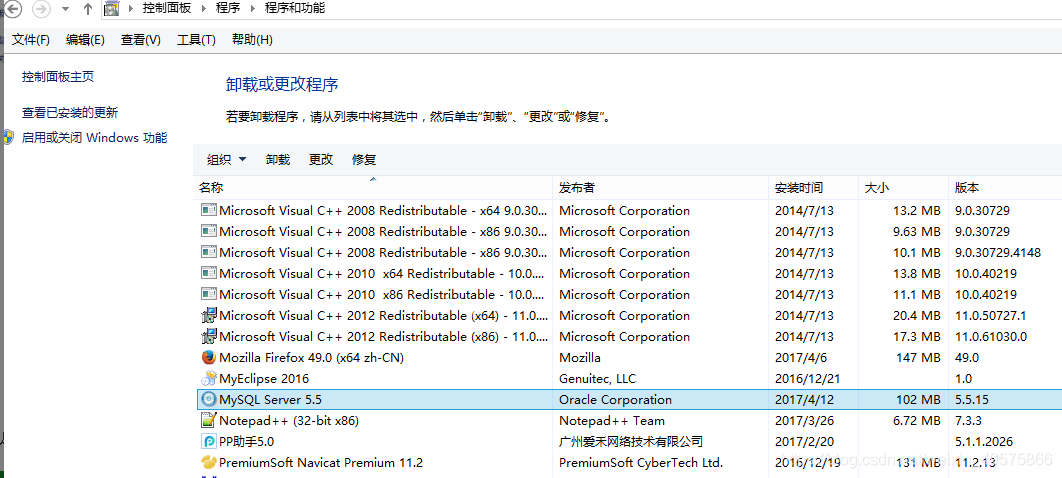Viewport: 1062px width, 478px height.
Task: Click the back navigation arrow
Action: (x=12, y=9)
